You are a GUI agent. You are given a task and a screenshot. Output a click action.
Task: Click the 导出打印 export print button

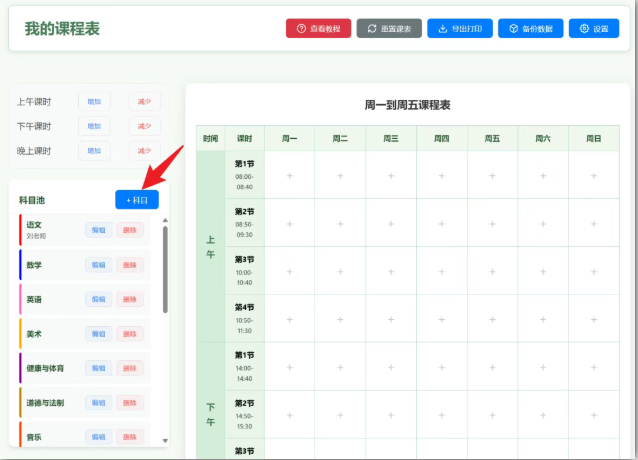click(x=460, y=29)
